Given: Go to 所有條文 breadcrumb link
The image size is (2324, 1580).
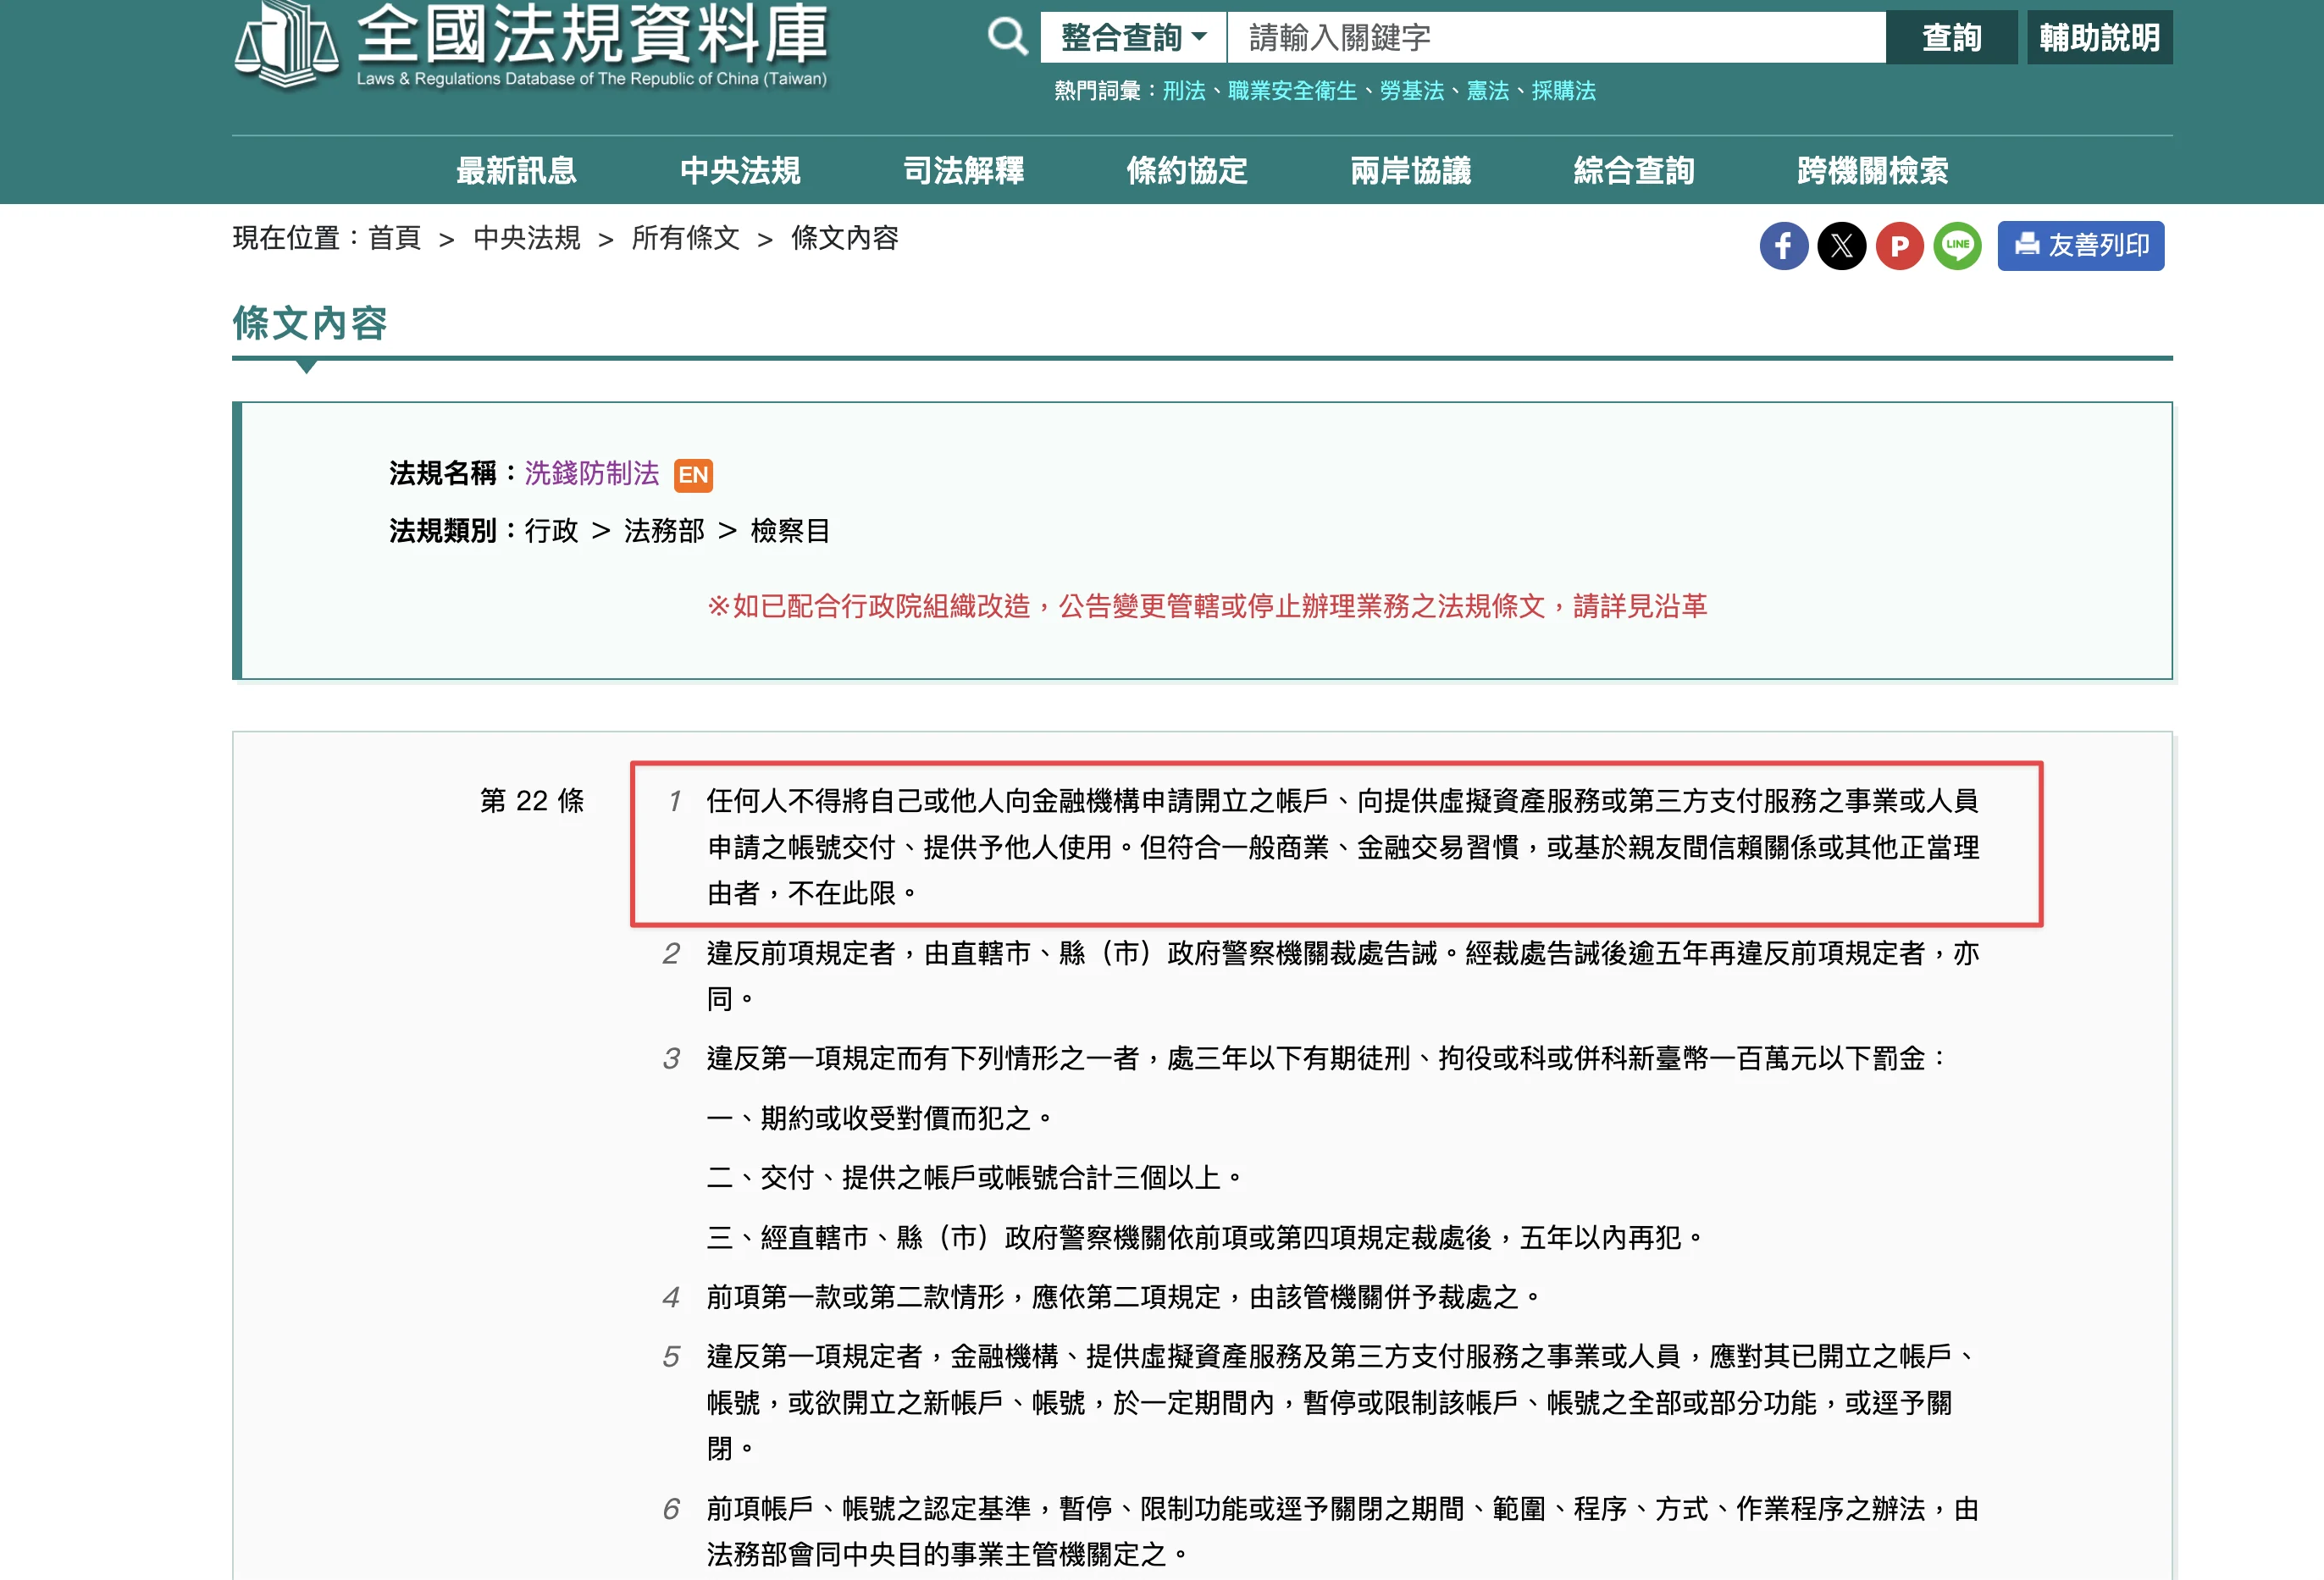Looking at the screenshot, I should coord(686,239).
